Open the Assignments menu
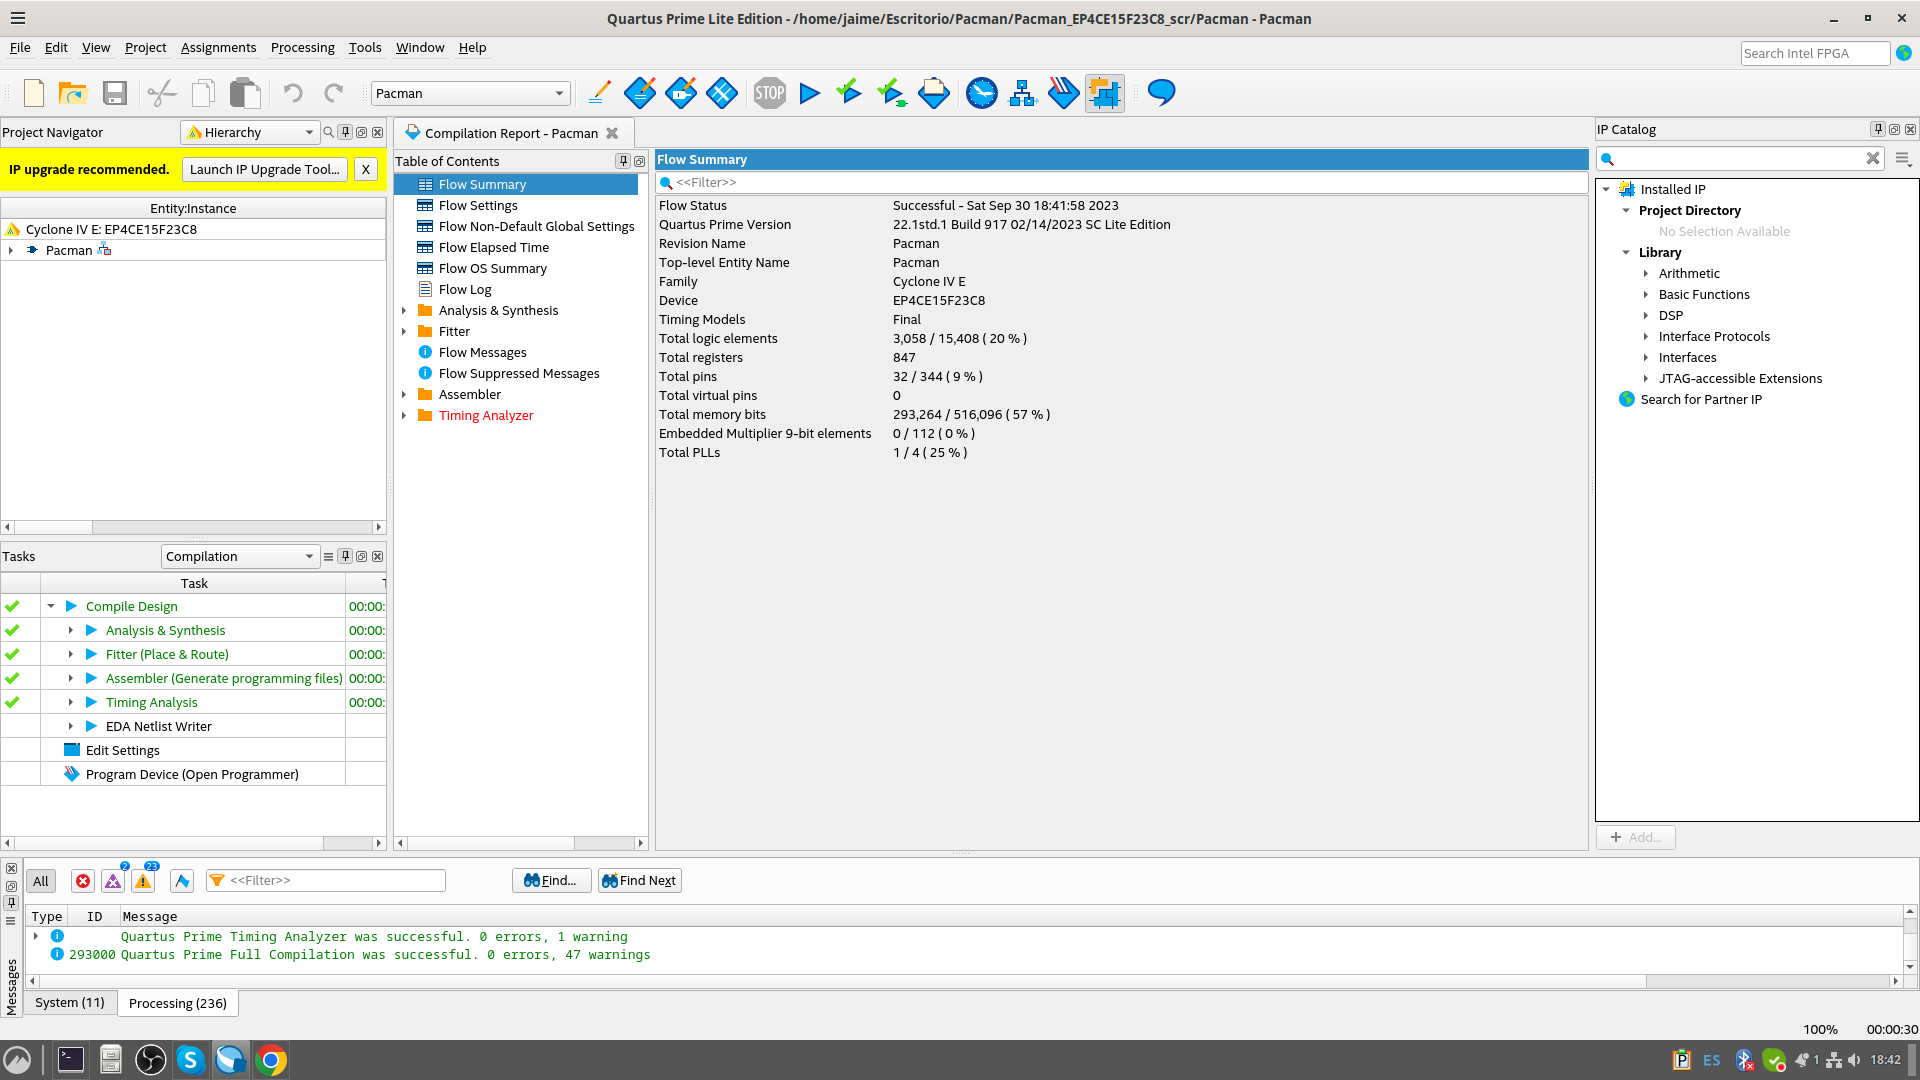Viewport: 1920px width, 1080px height. click(x=218, y=47)
